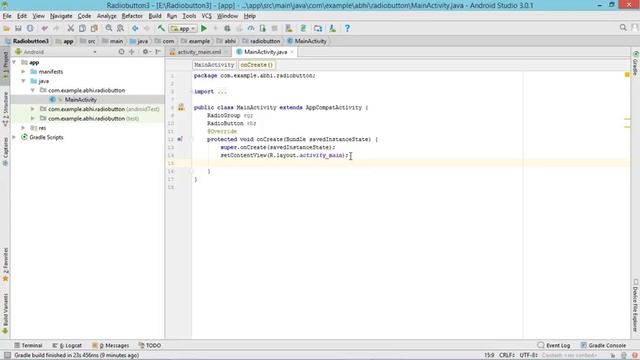Click Attach debugger to Android process icon

(x=262, y=29)
